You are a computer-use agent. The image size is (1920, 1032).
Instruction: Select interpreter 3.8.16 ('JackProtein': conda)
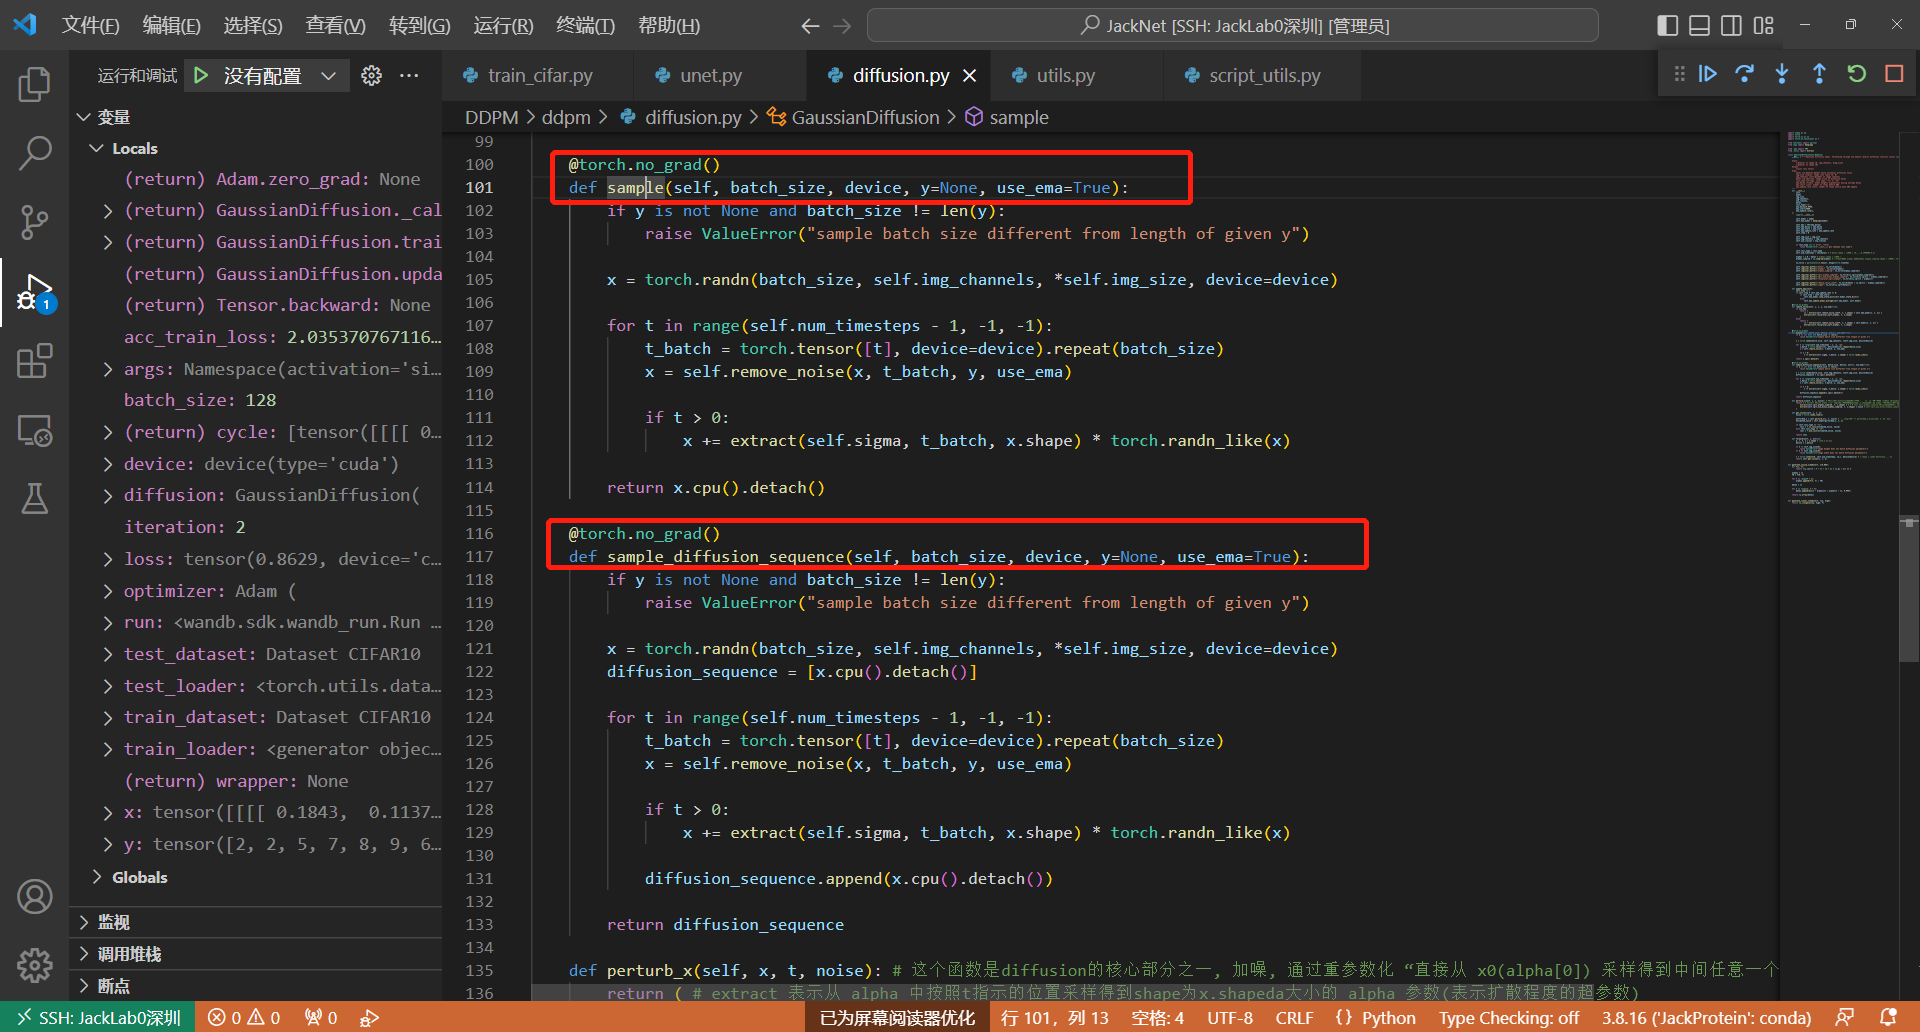pyautogui.click(x=1706, y=1018)
